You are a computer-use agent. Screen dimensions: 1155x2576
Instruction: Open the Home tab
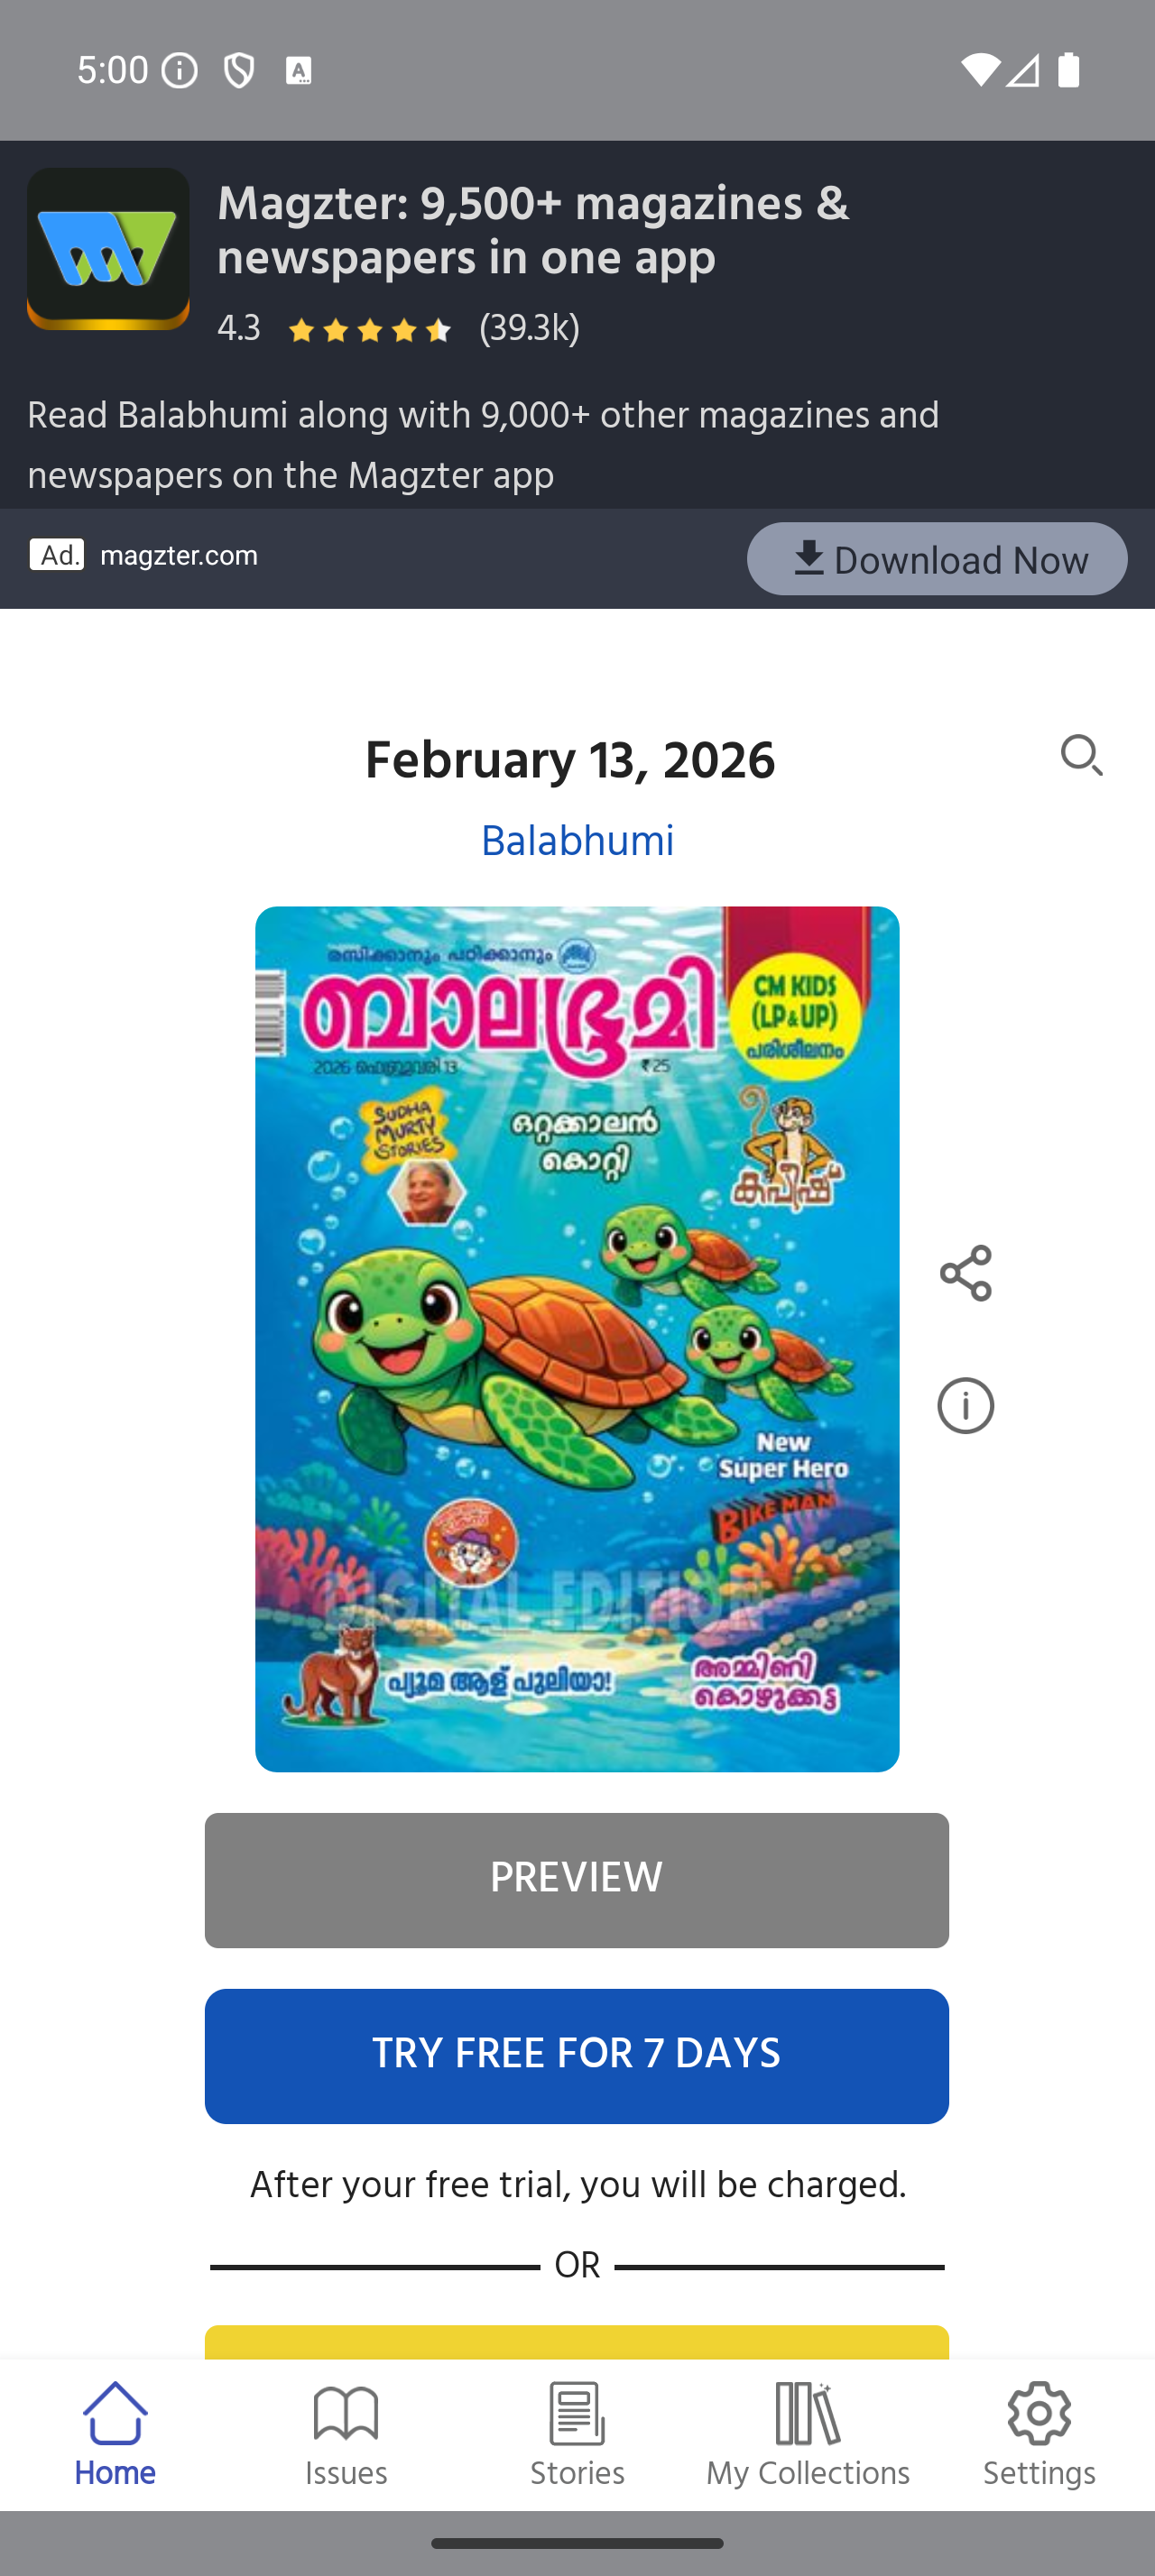(x=115, y=2434)
